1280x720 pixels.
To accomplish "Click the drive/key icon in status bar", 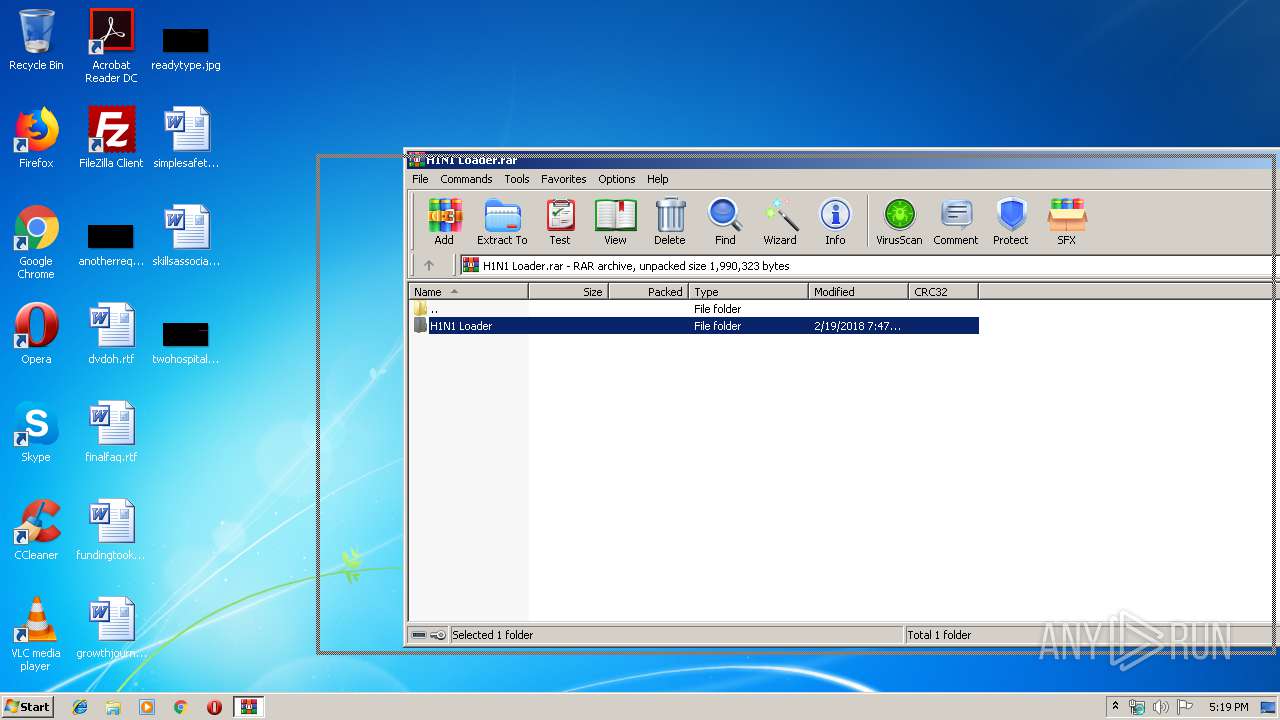I will click(429, 635).
